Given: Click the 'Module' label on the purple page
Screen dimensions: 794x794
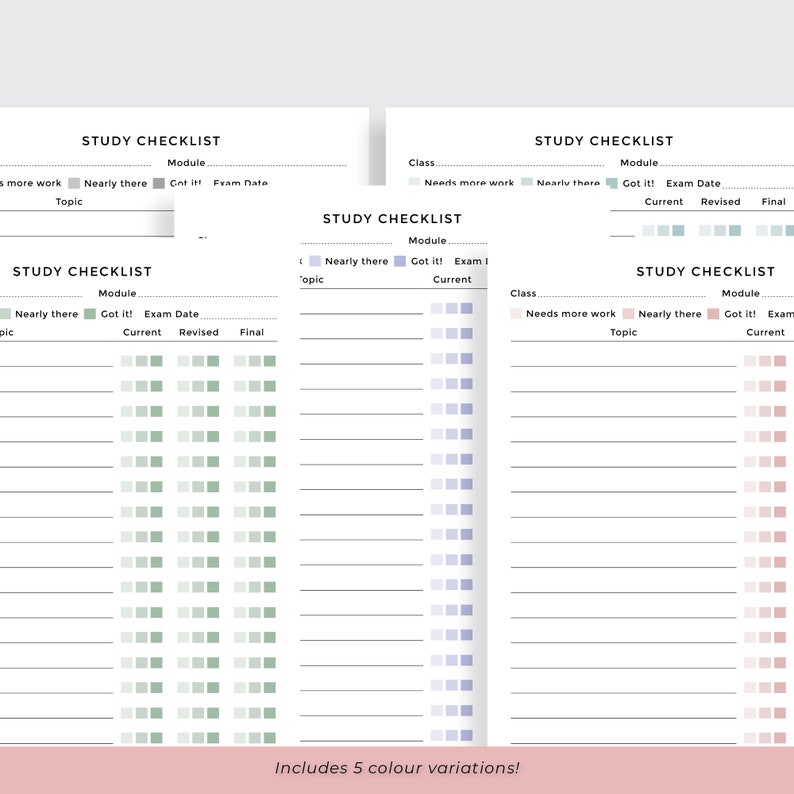Looking at the screenshot, I should [x=427, y=241].
